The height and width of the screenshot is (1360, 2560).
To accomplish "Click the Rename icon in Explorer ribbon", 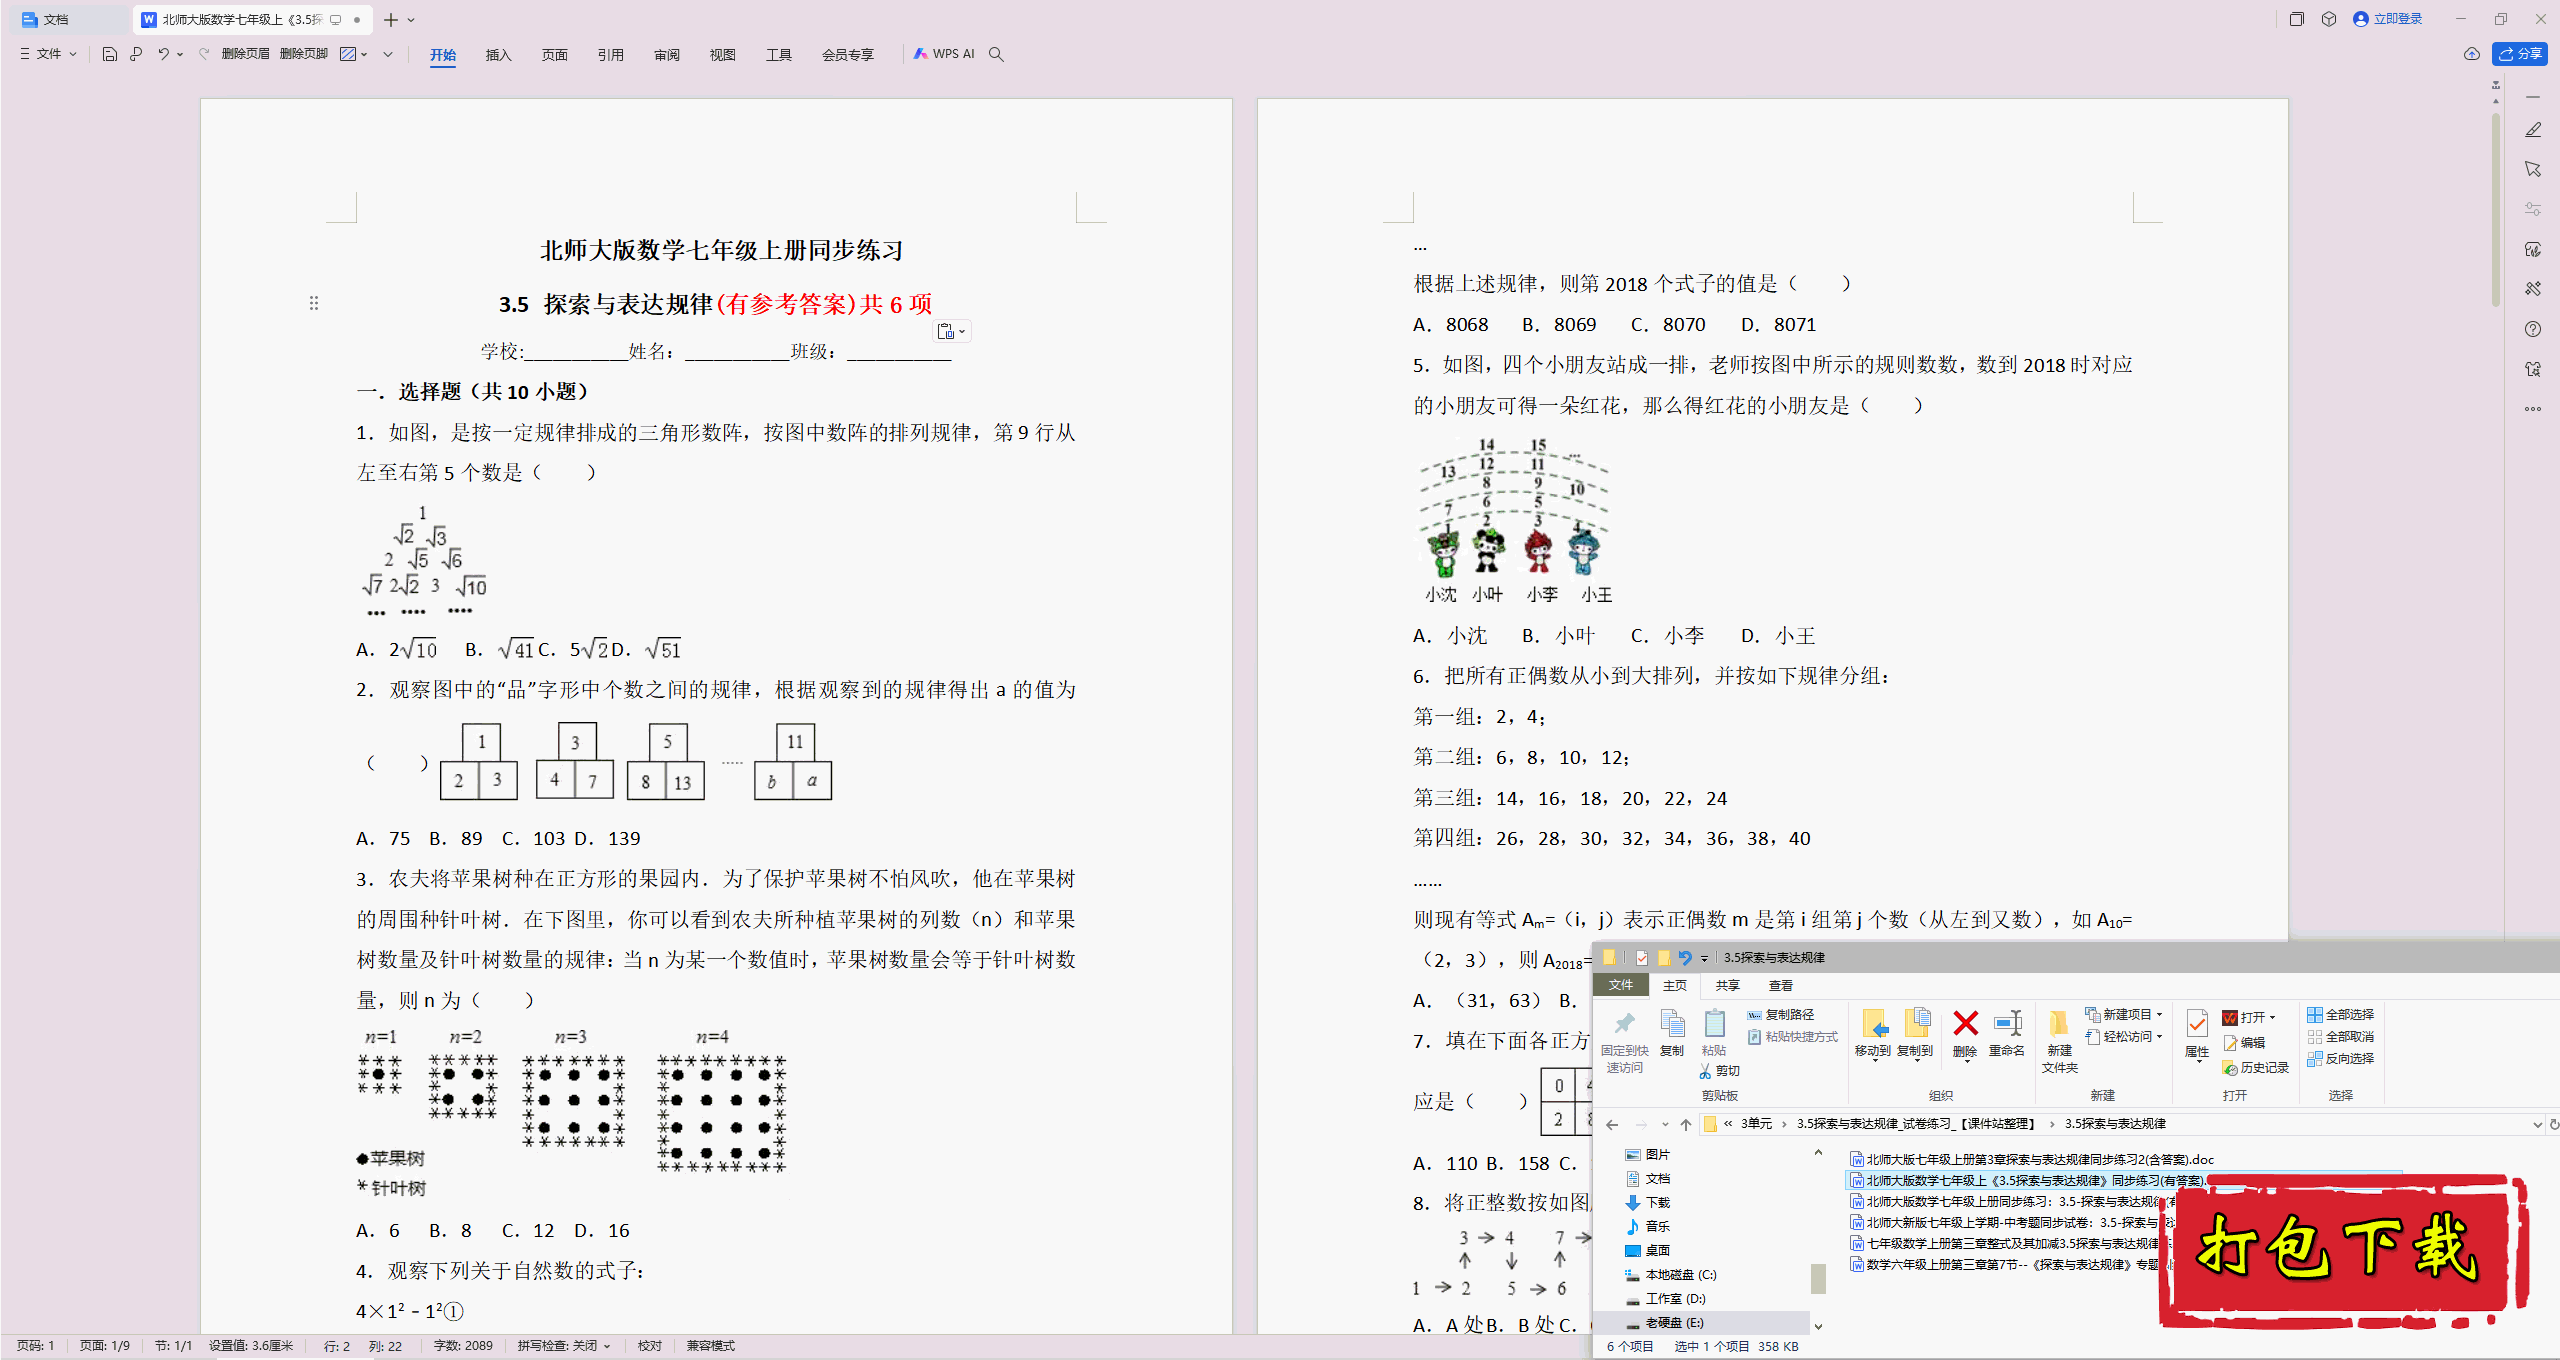I will point(2007,1024).
